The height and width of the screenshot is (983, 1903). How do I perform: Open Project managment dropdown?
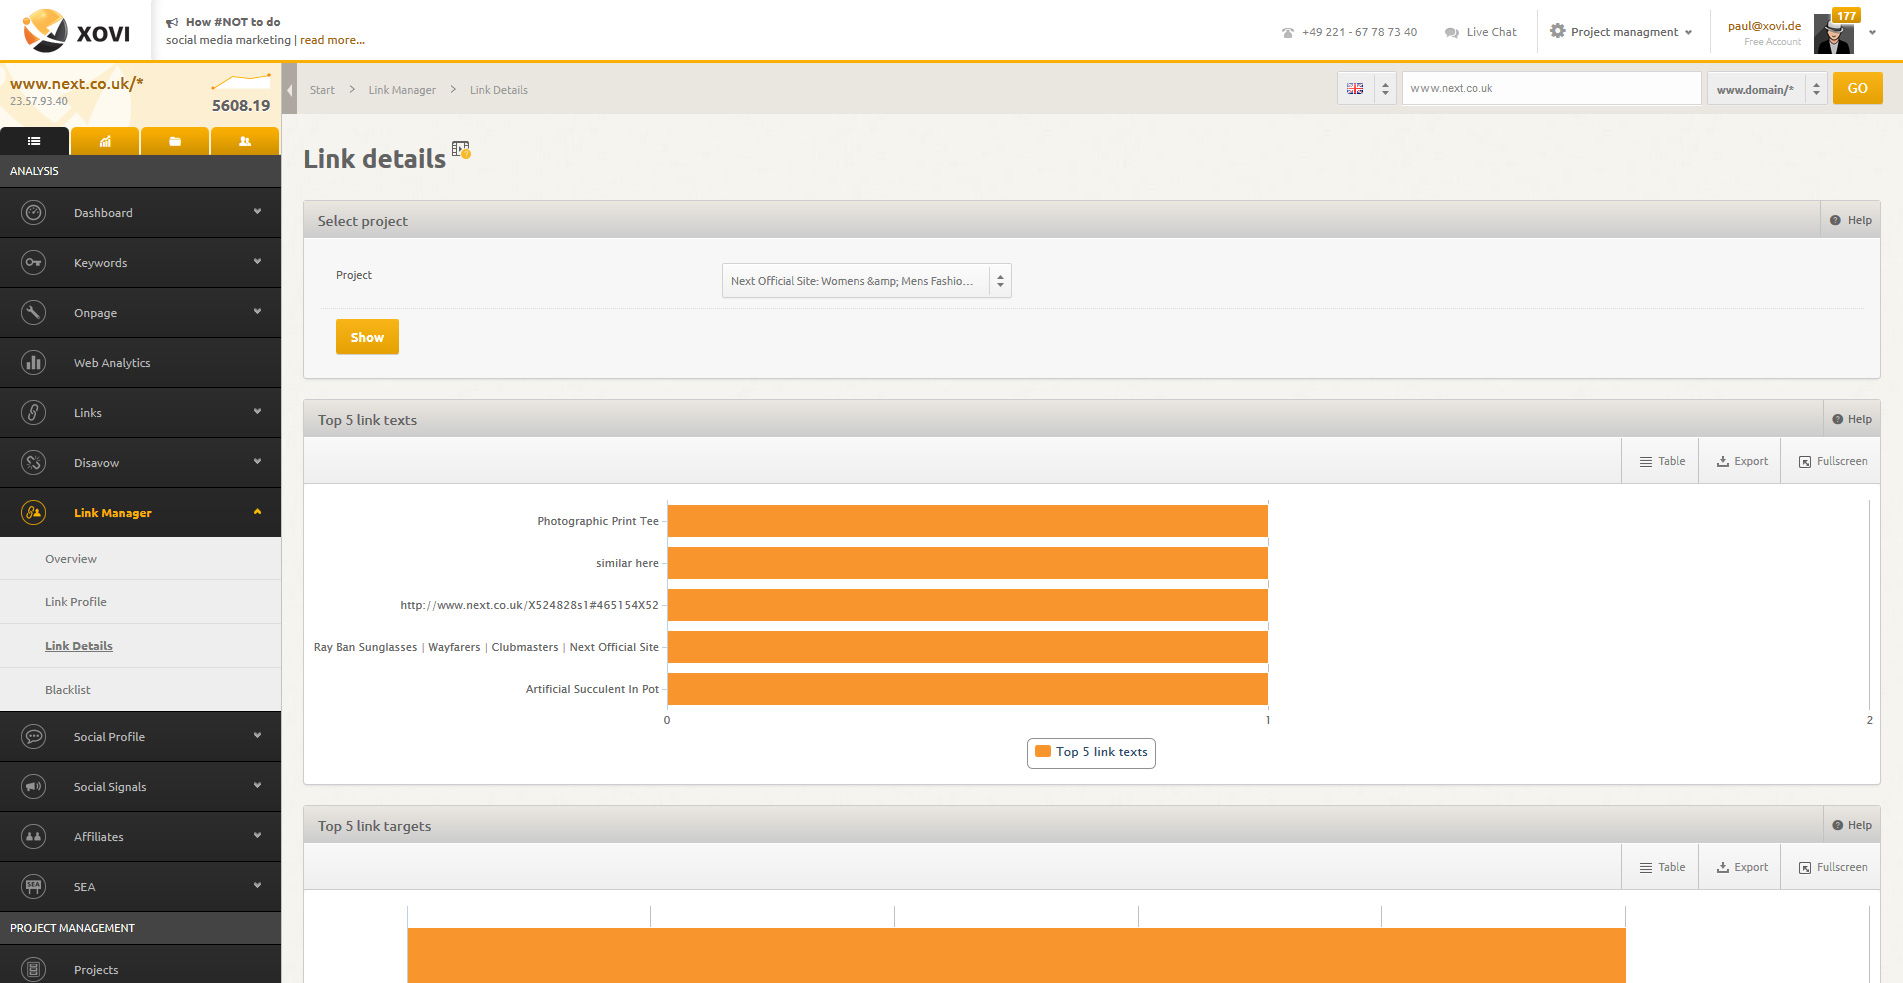point(1621,32)
